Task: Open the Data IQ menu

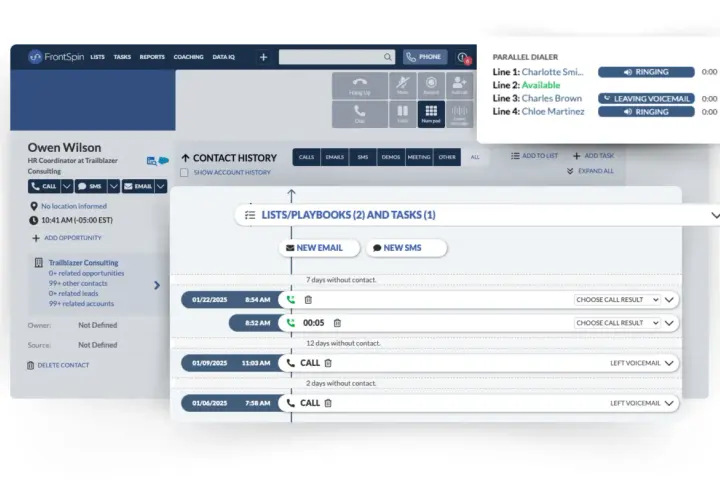Action: tap(224, 57)
